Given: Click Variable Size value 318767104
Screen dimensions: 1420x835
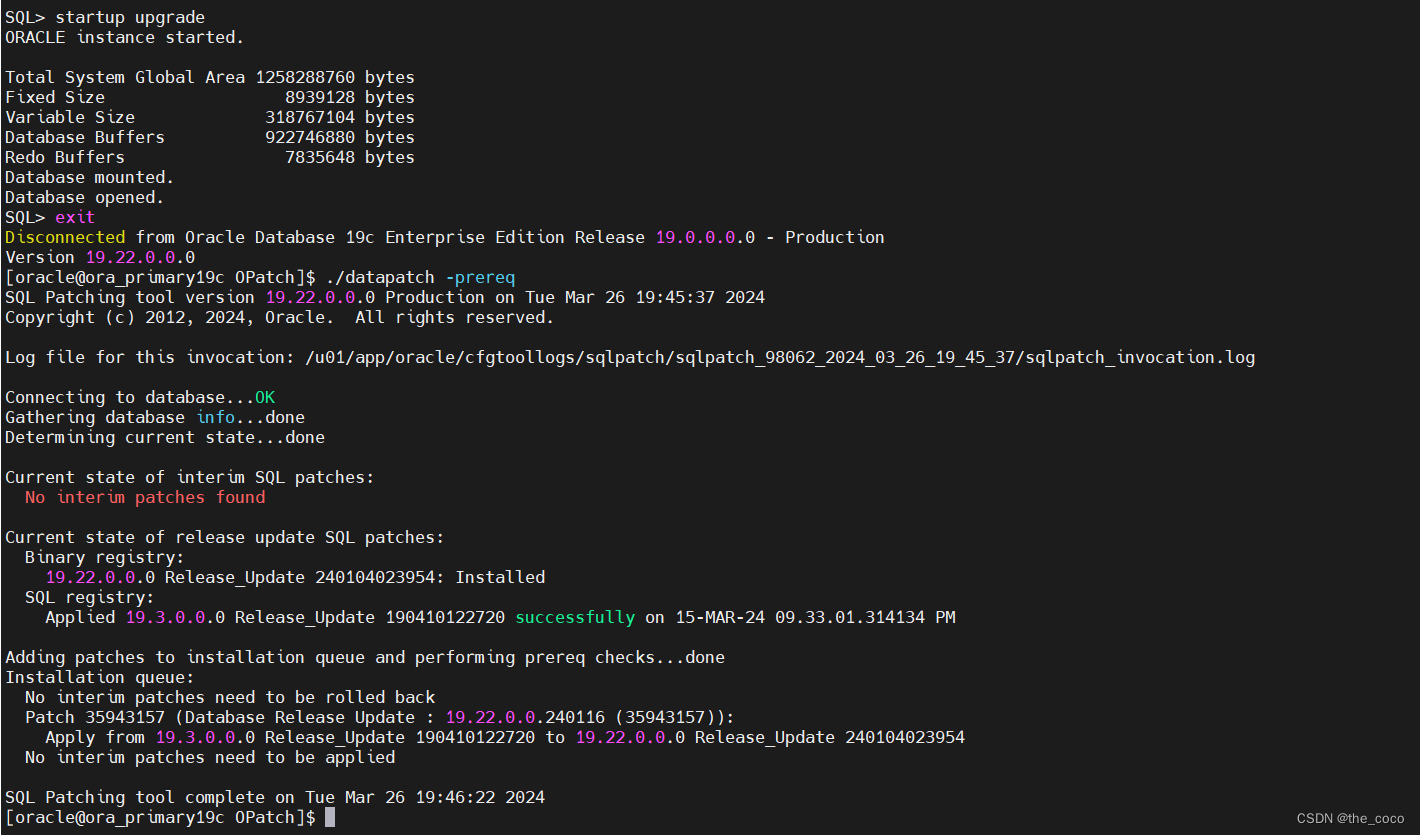Looking at the screenshot, I should pyautogui.click(x=310, y=117).
